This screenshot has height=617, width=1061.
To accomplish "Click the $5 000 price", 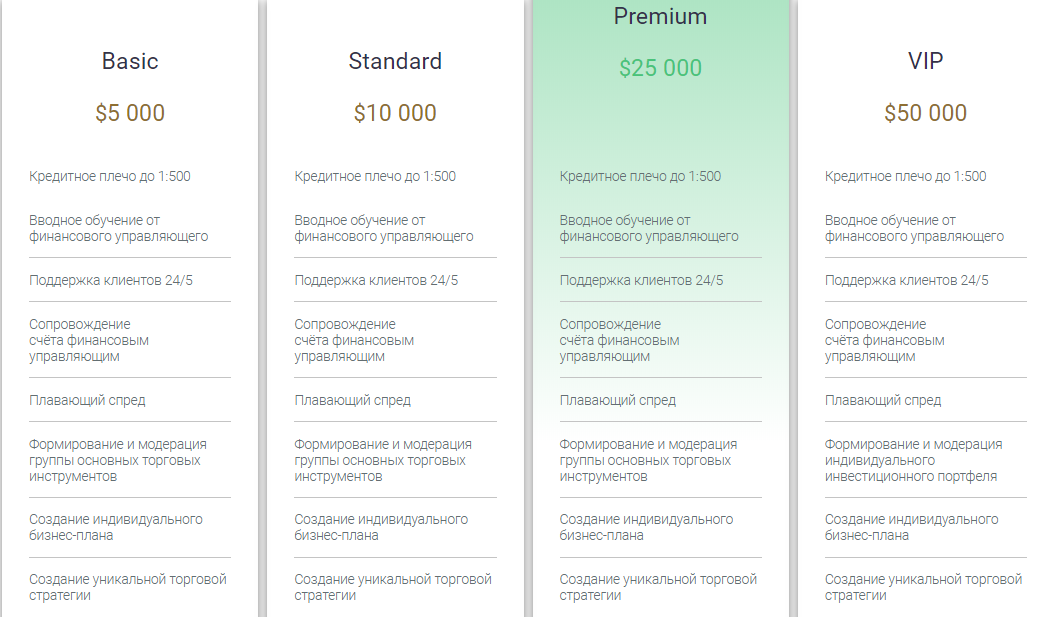I will (130, 113).
